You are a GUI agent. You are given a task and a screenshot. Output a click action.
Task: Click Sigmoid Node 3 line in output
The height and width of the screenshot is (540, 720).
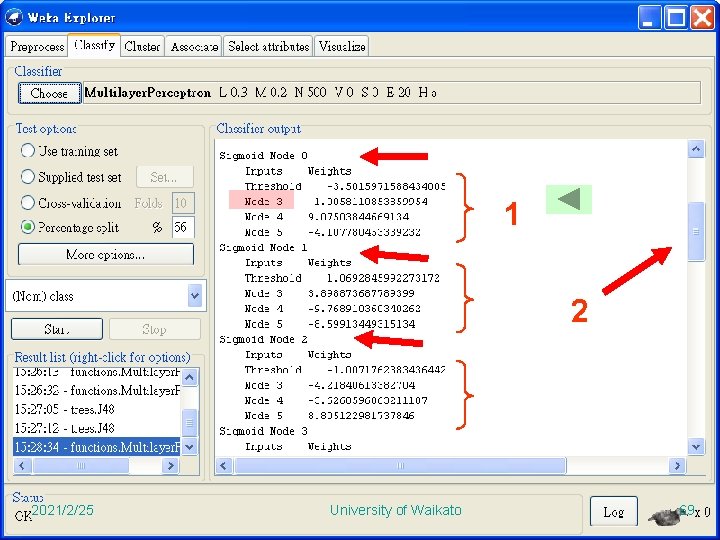pos(263,431)
